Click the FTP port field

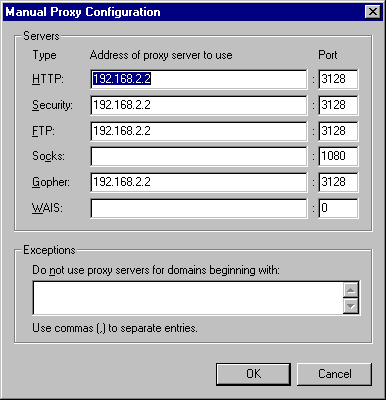pos(338,131)
